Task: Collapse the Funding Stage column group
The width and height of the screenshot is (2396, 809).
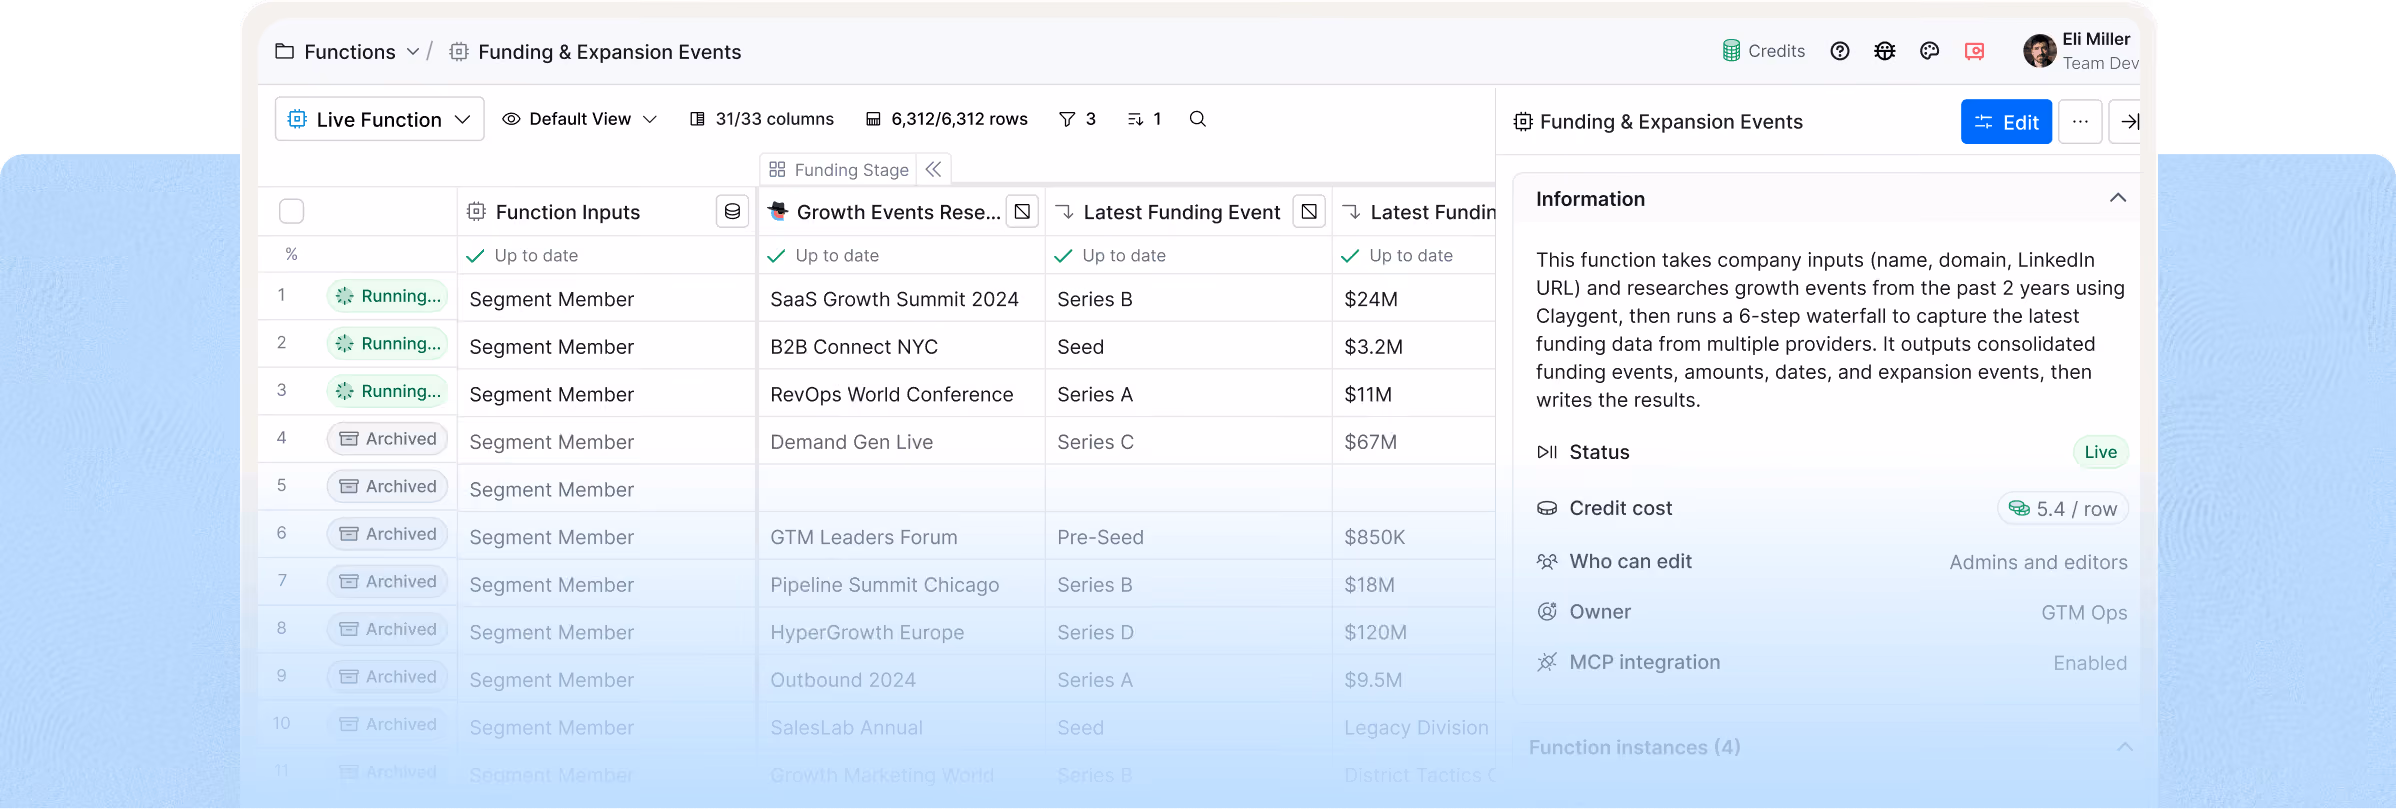Action: click(x=933, y=169)
